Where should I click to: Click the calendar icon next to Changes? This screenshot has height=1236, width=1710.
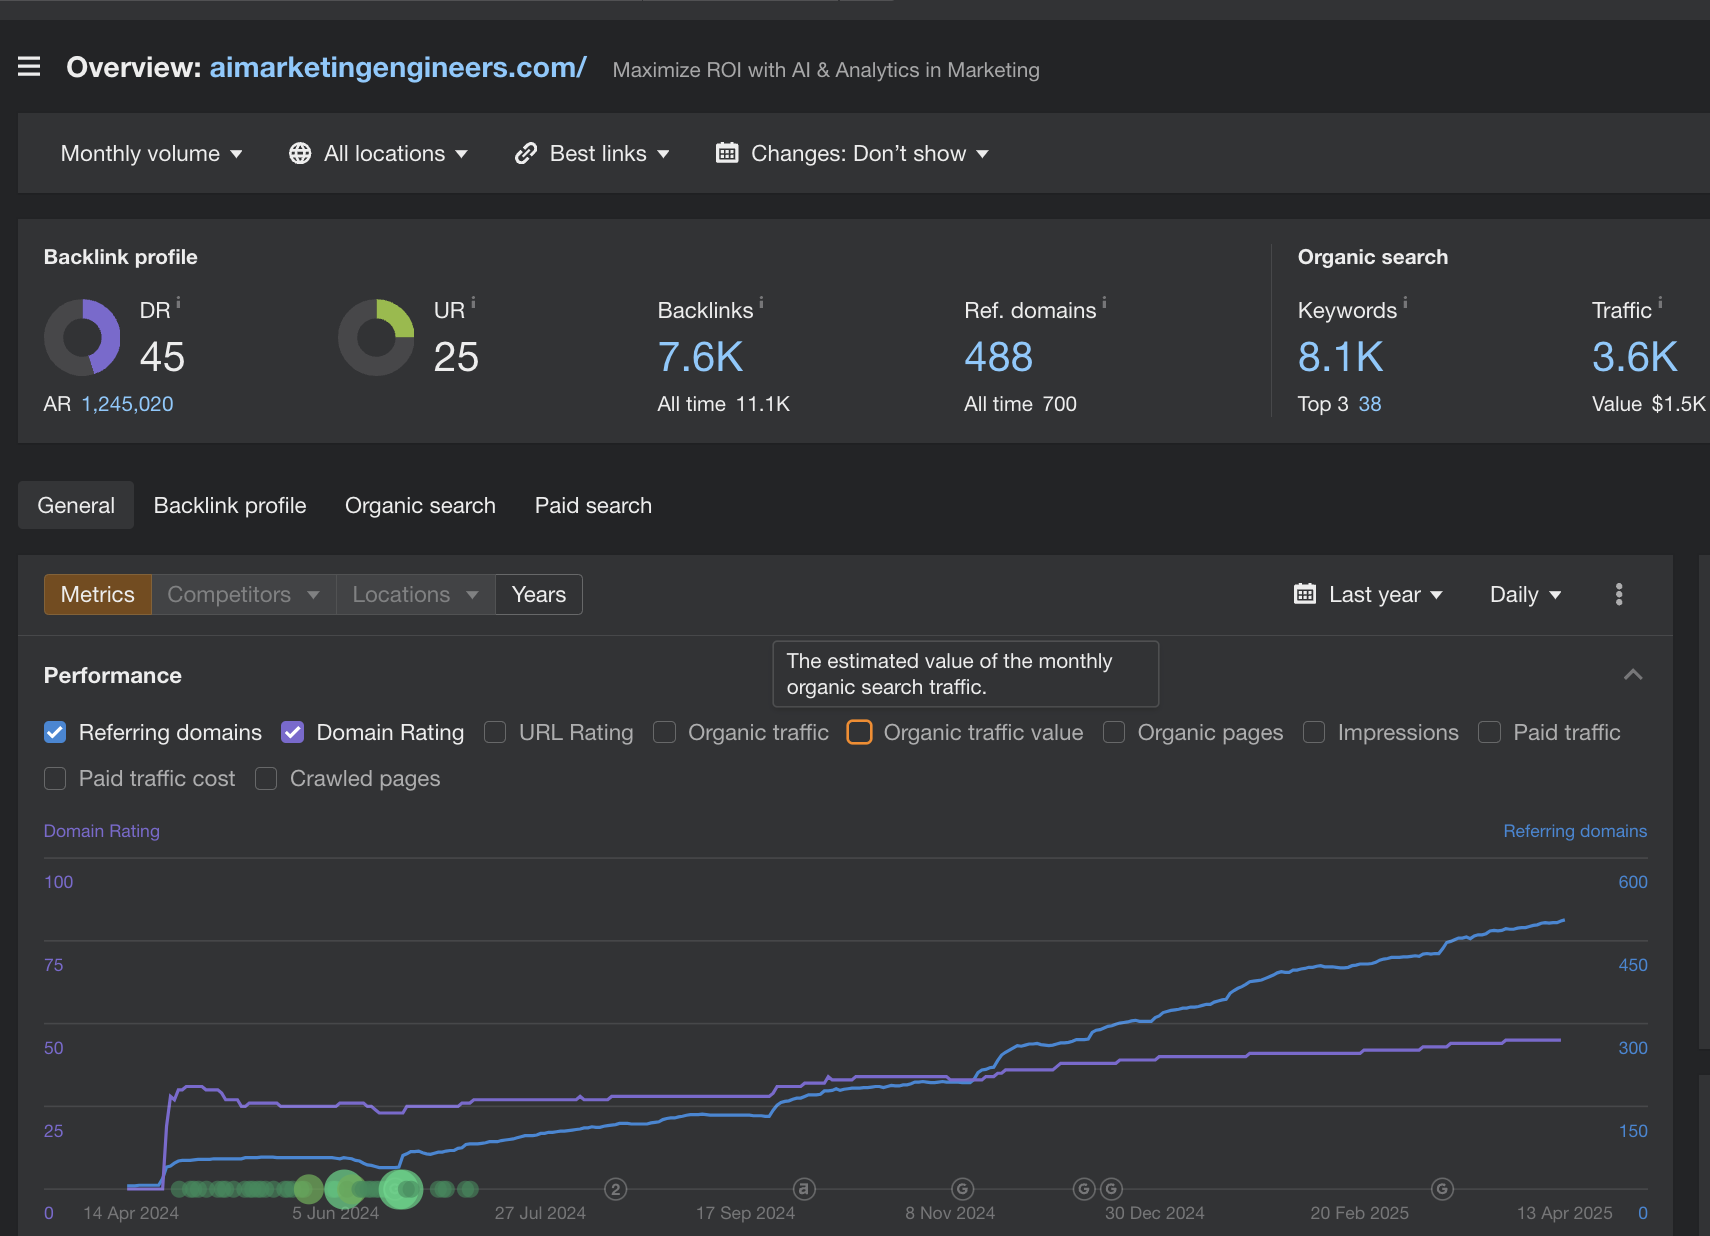coord(727,153)
